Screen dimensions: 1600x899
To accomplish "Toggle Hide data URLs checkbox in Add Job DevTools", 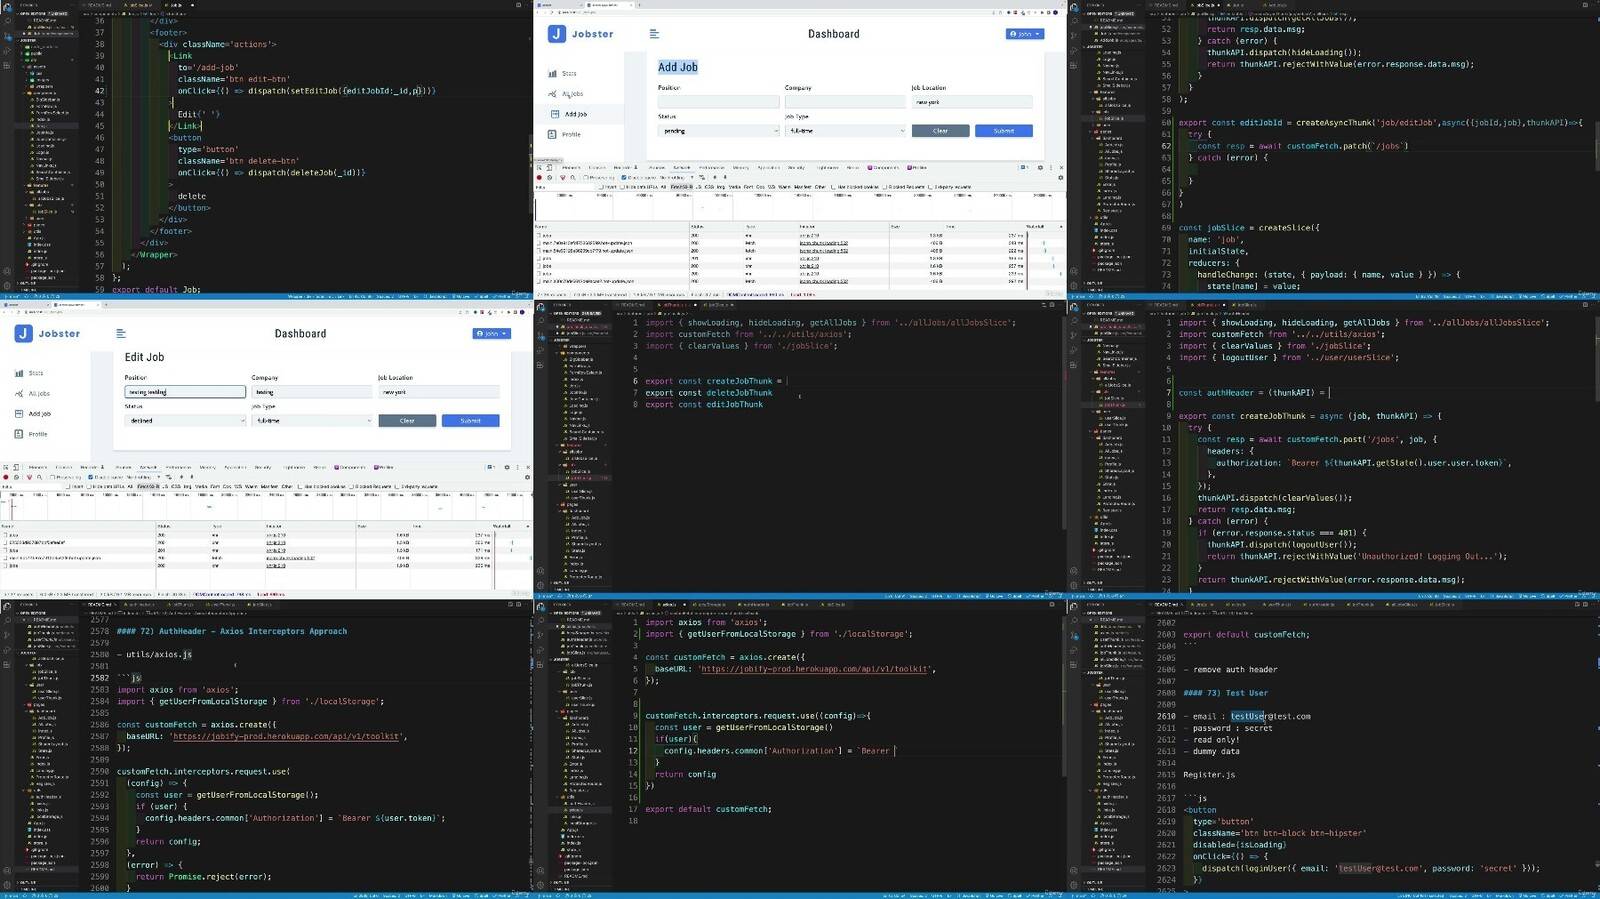I will tap(622, 187).
